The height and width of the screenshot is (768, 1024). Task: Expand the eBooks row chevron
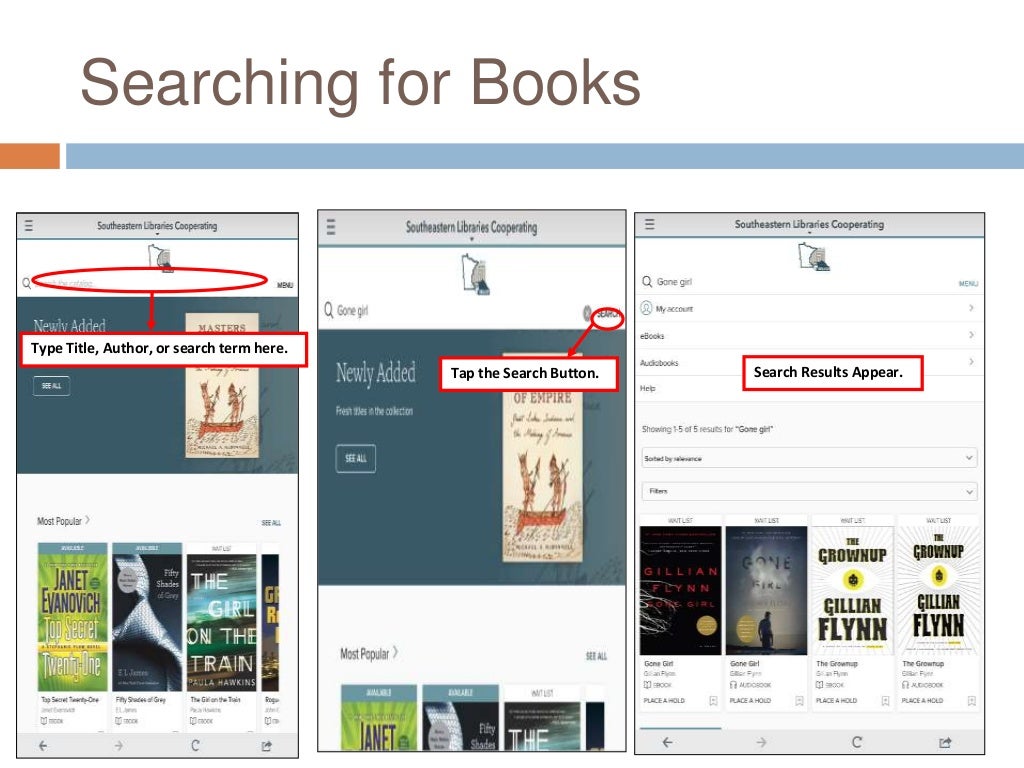pos(971,334)
